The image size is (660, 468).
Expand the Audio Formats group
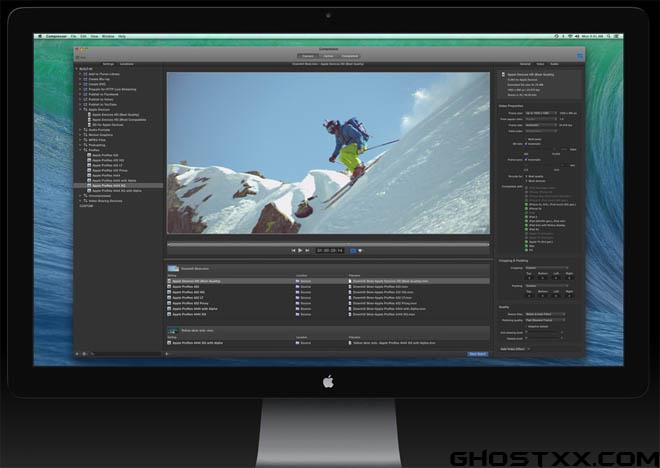79,128
